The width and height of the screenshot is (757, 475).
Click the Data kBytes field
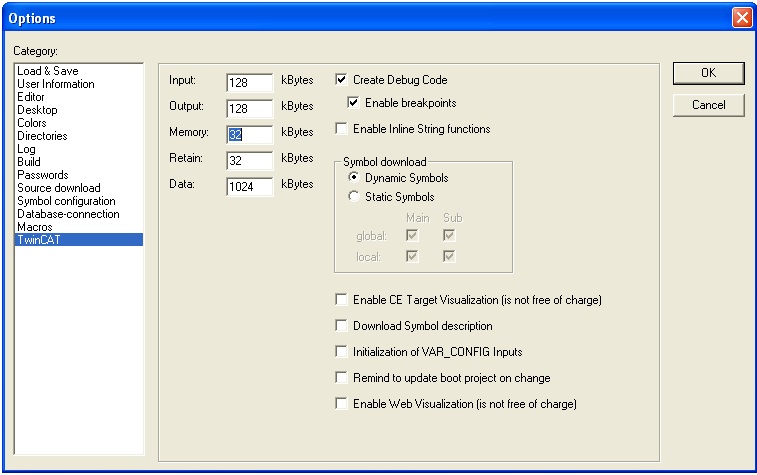coord(250,187)
